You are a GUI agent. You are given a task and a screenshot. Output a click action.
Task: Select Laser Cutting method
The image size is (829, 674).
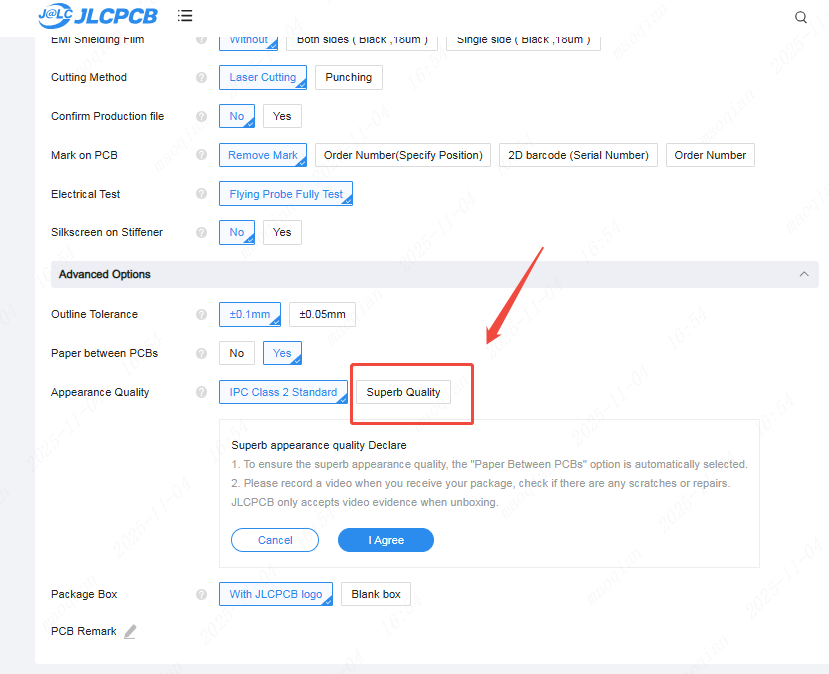263,77
